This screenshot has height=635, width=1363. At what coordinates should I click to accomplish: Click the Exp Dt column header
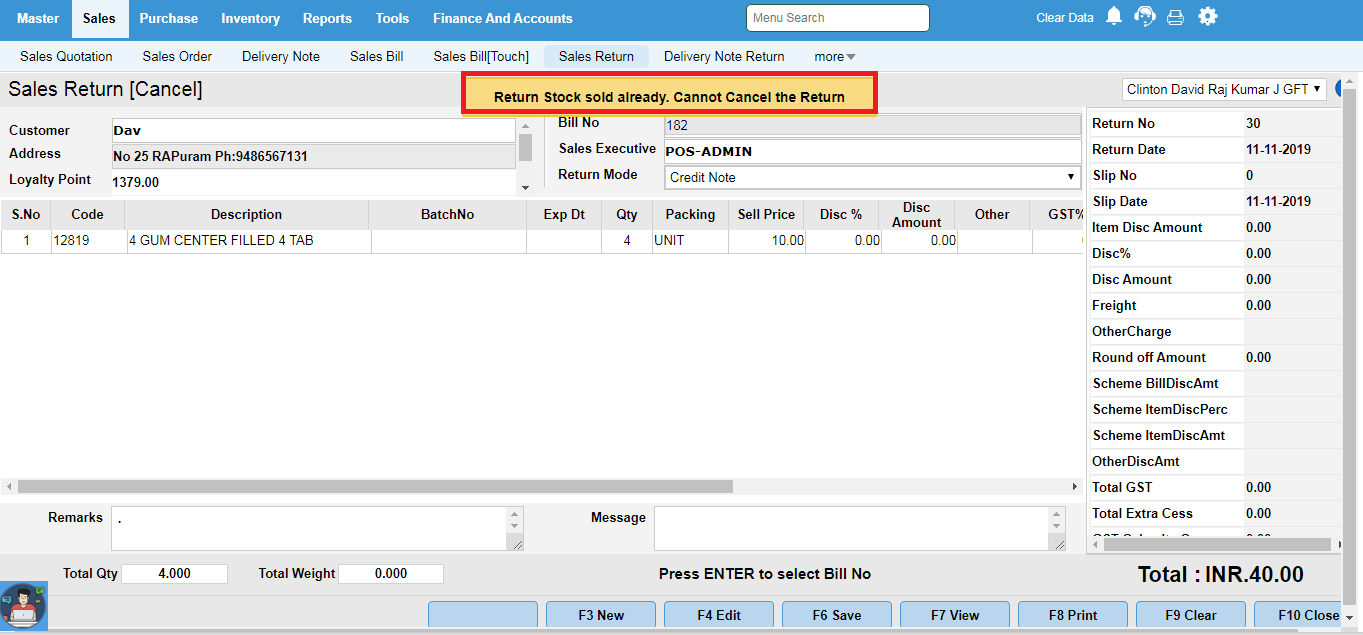(x=564, y=214)
